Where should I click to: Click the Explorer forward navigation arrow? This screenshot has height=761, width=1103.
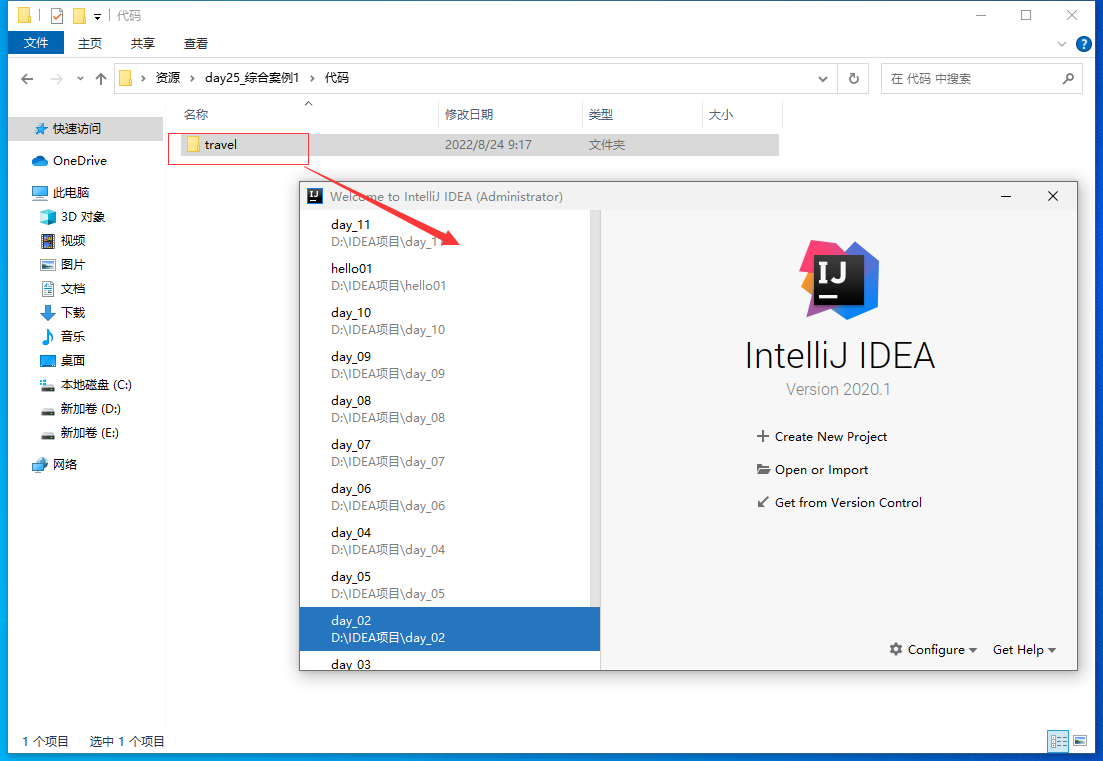coord(56,79)
